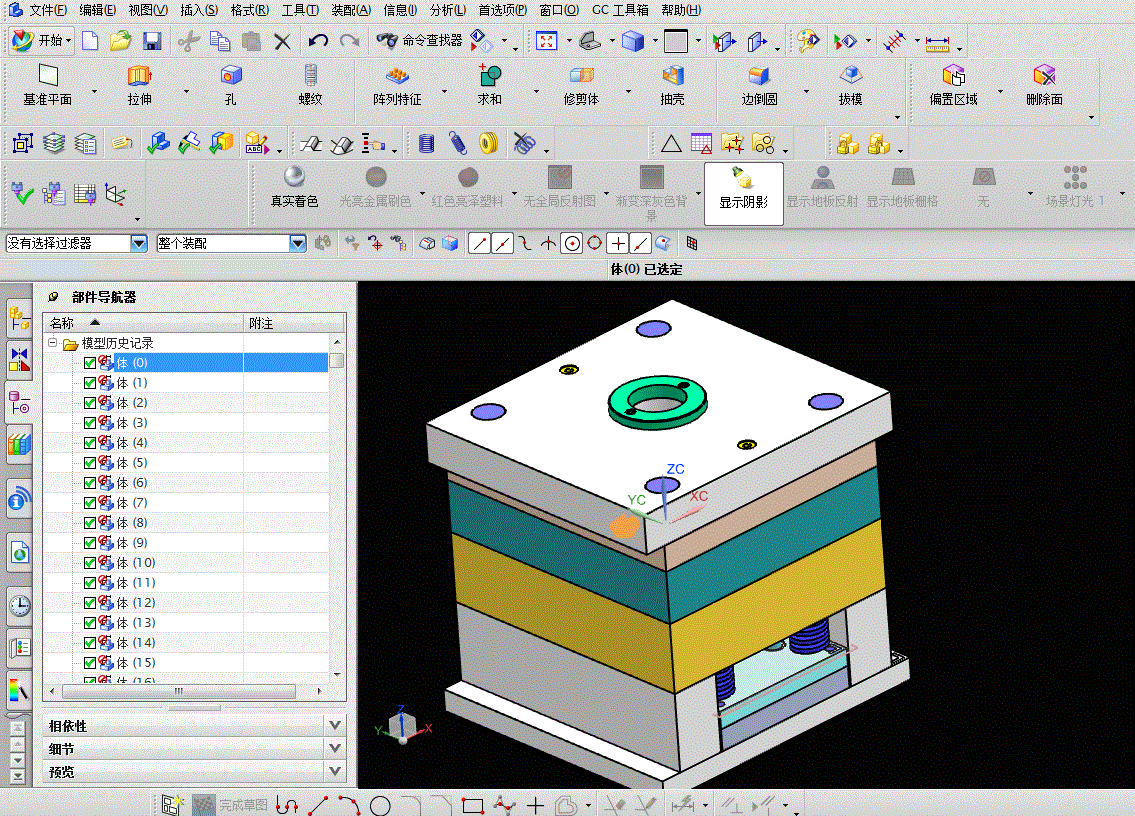Open the 视图(V) menu
This screenshot has height=816, width=1135.
148,10
